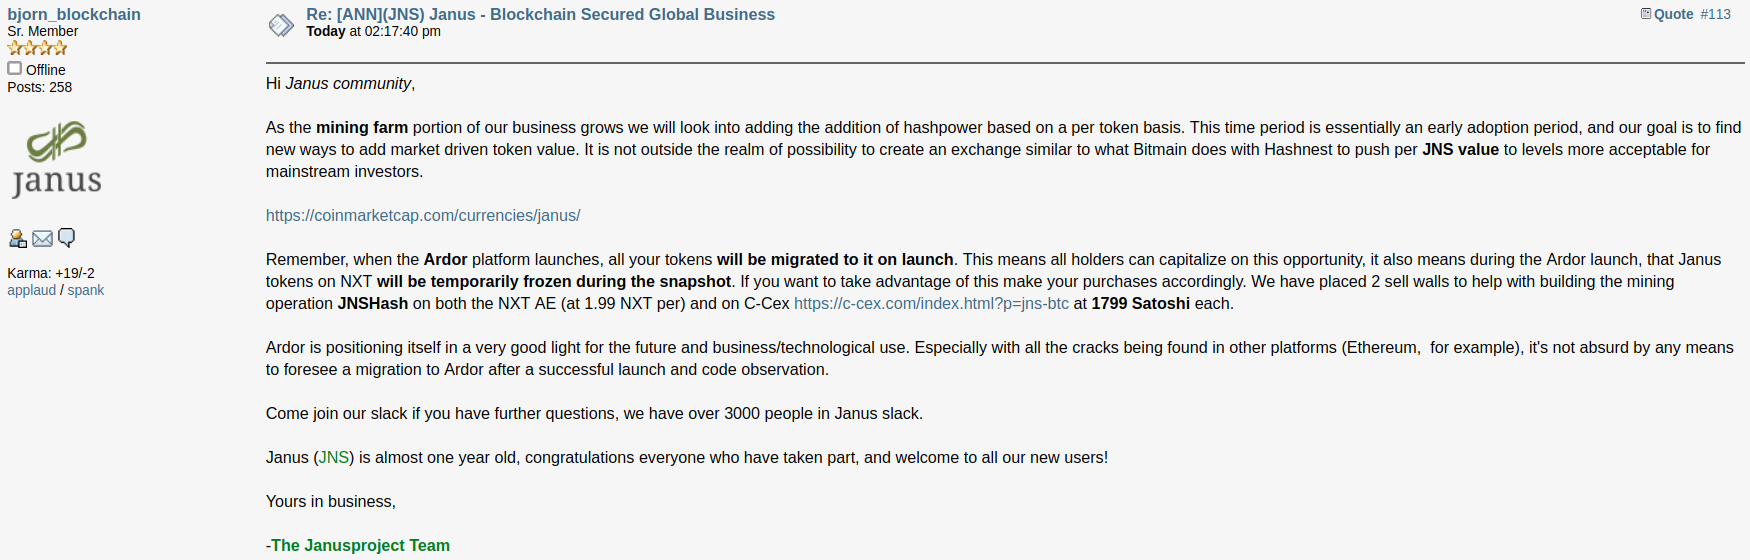
Task: Click the Offline status indicator icon
Action: (14, 68)
